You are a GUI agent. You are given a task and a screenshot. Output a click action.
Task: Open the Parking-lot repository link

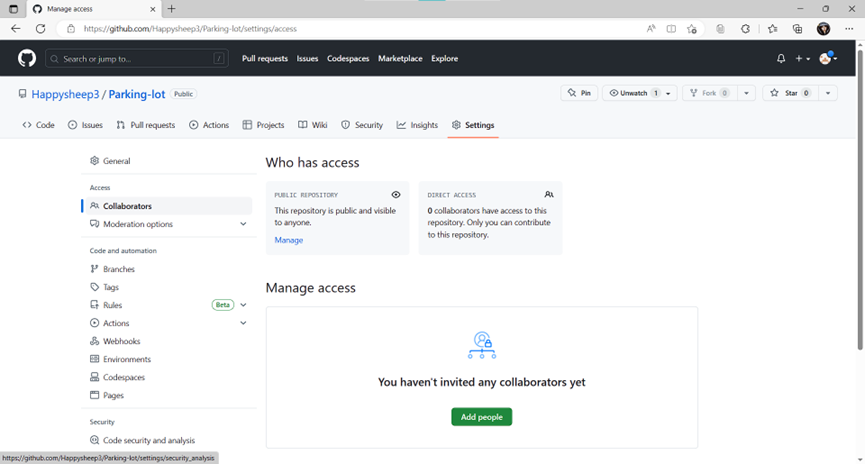[137, 94]
